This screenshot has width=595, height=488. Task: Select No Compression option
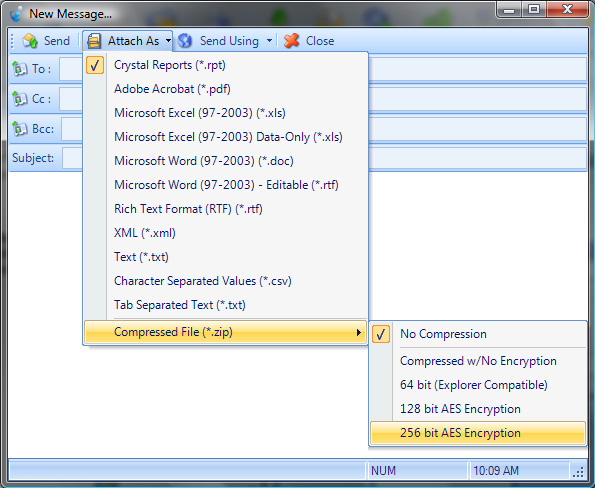478,334
